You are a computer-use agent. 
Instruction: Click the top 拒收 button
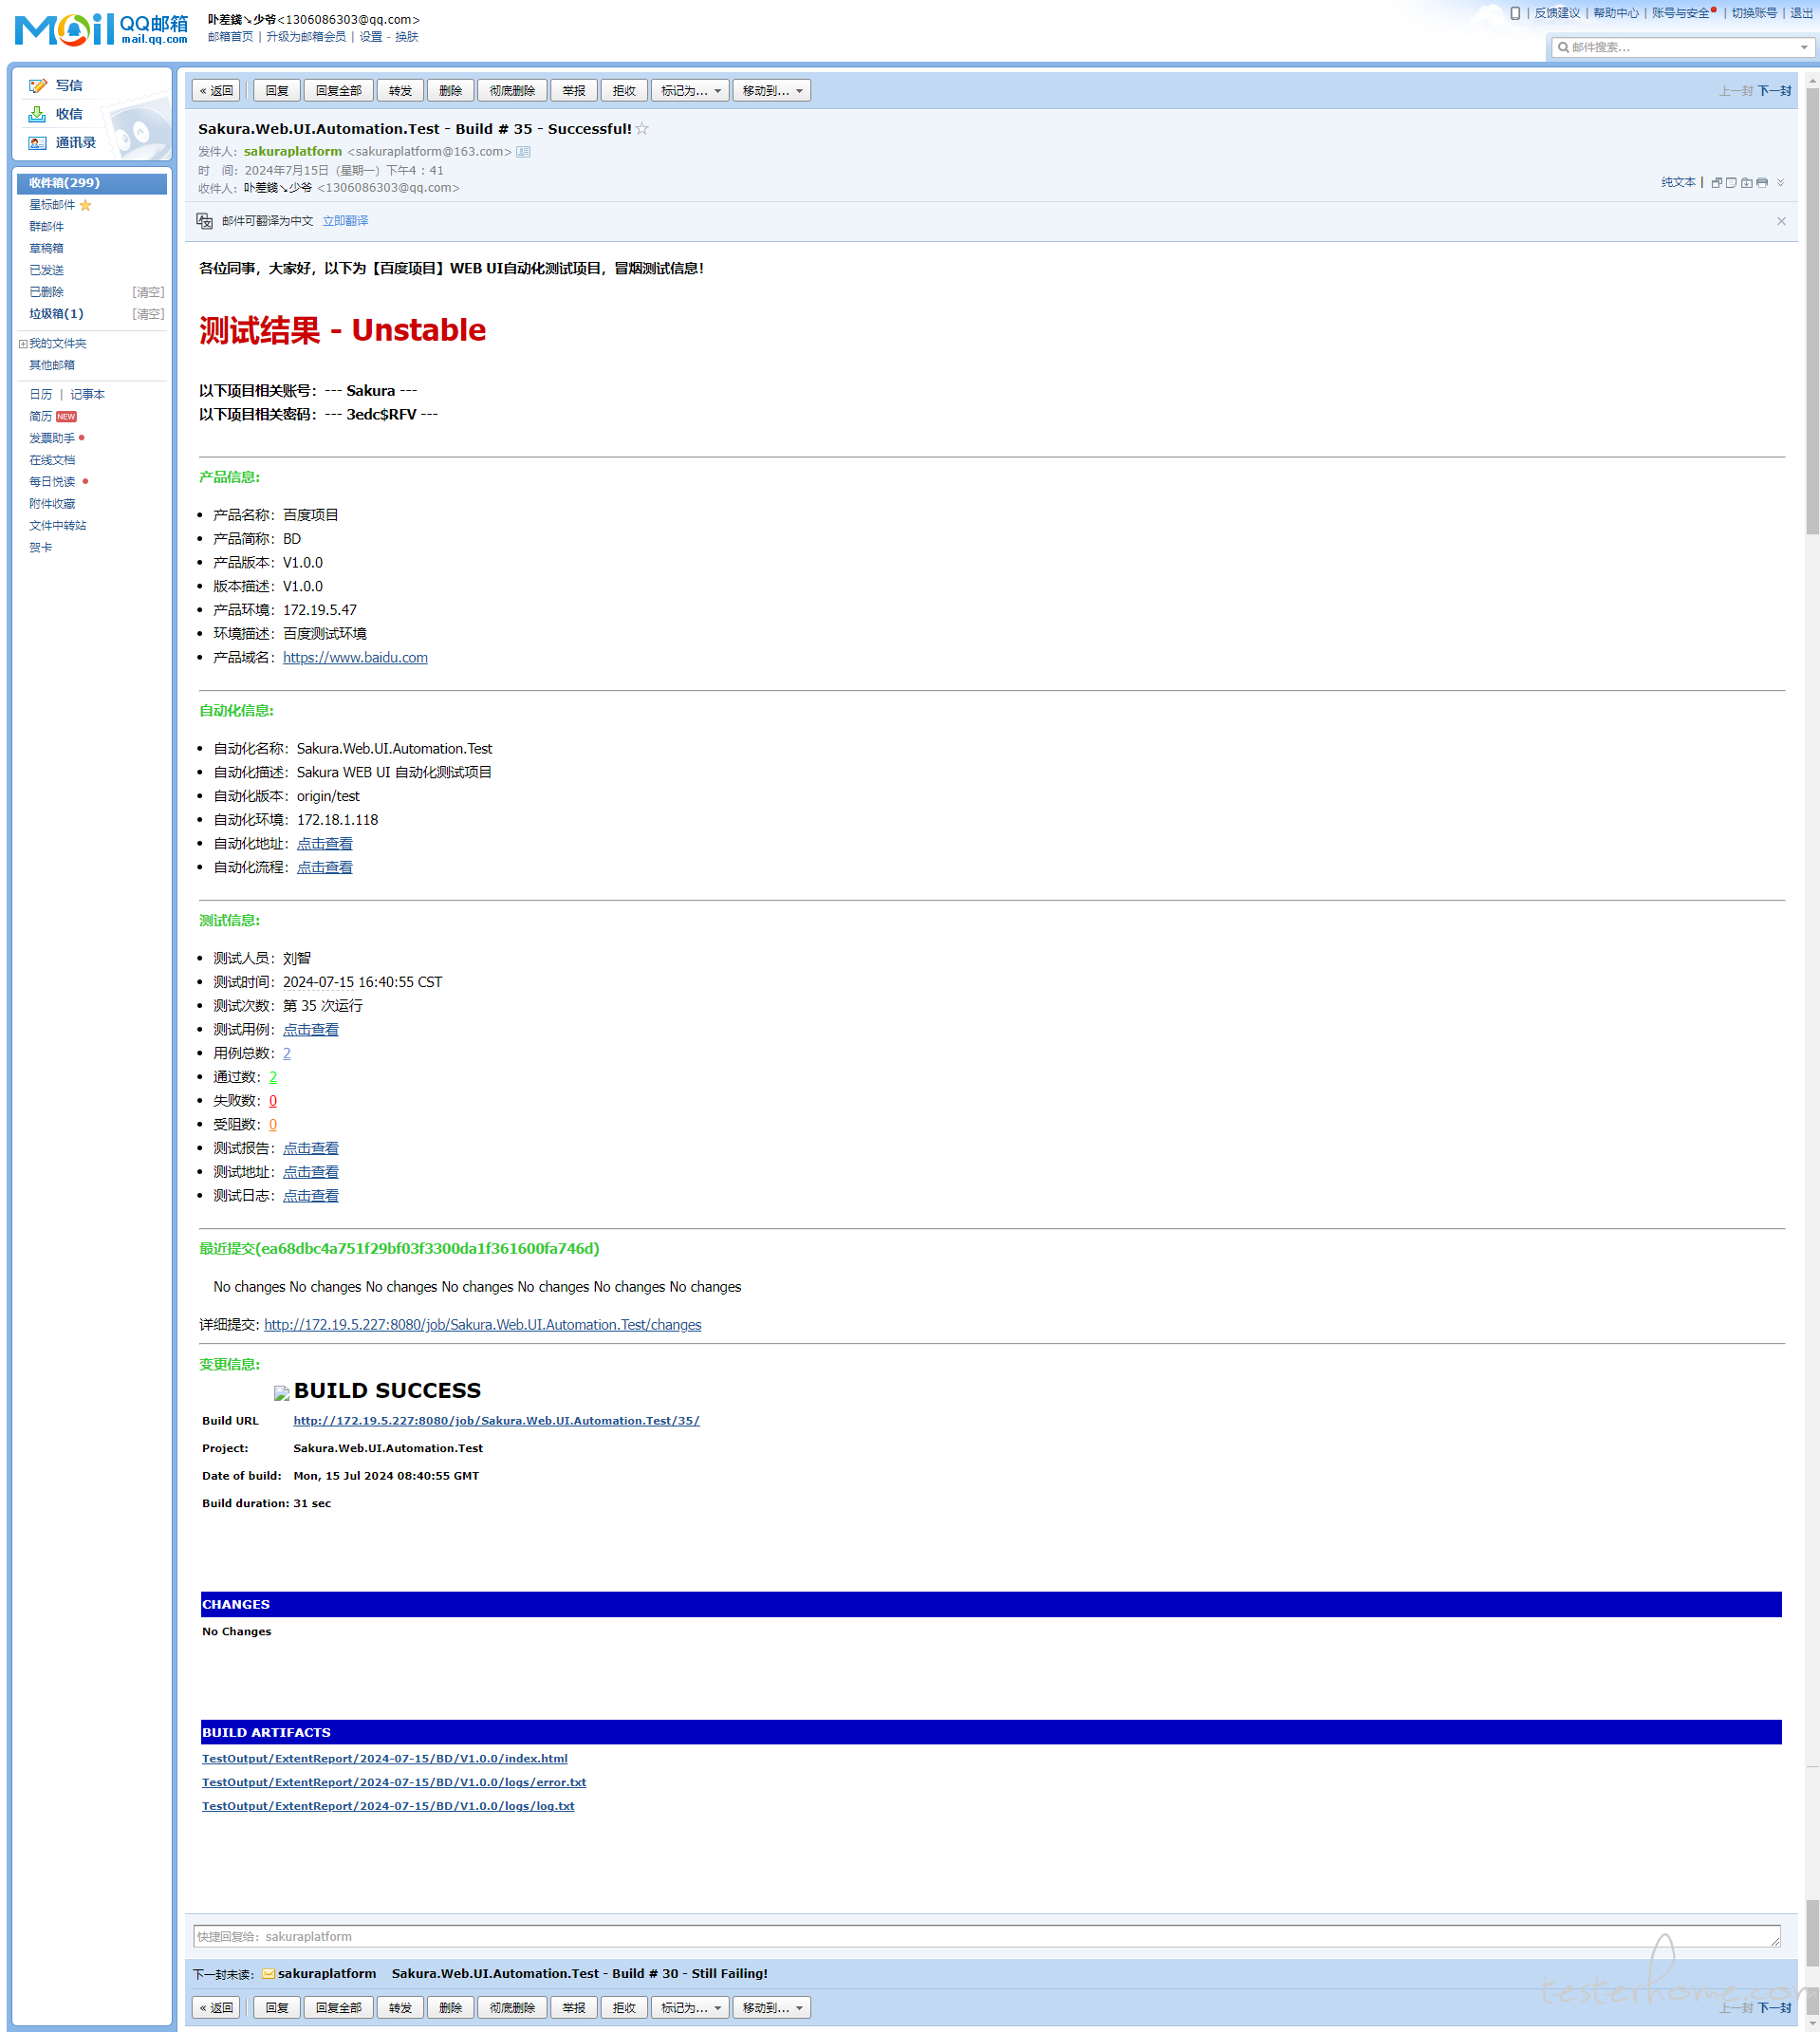pyautogui.click(x=624, y=91)
